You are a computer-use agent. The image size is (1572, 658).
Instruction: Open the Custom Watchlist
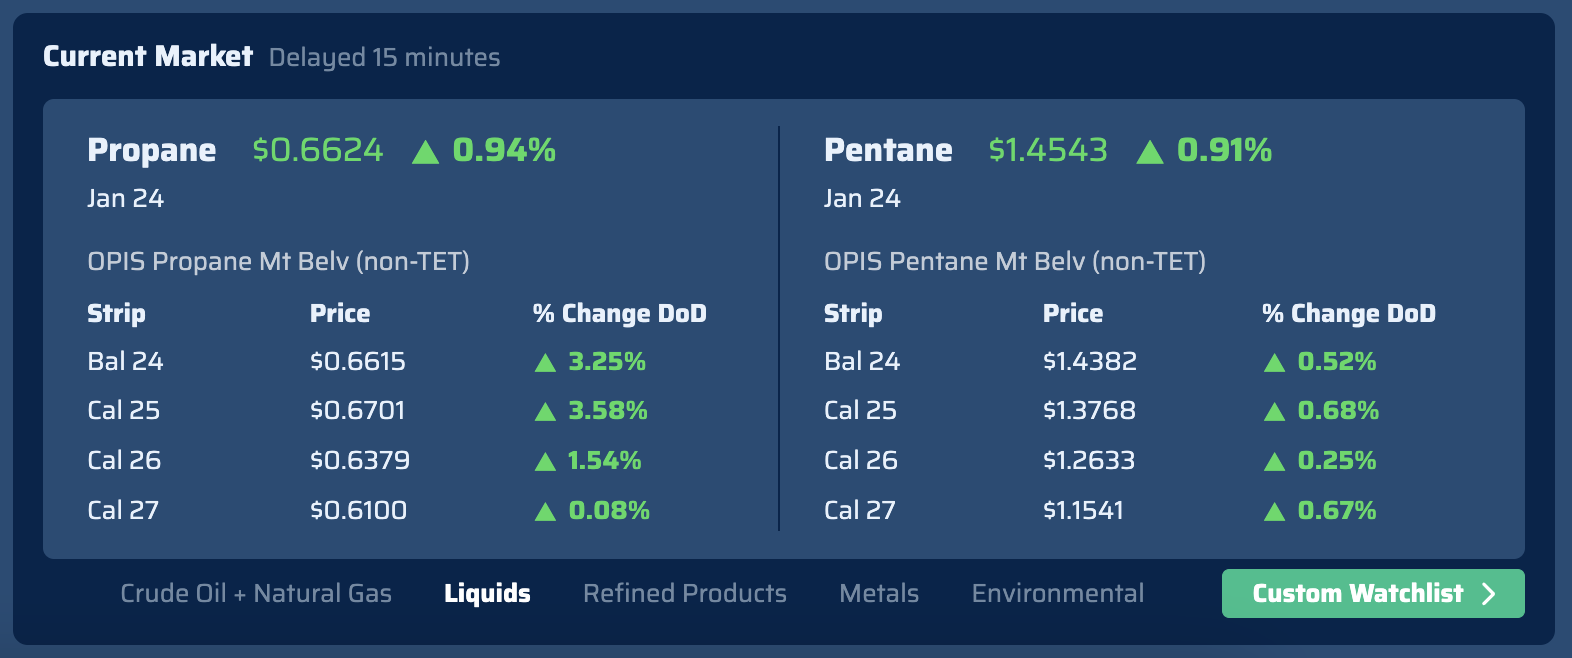(x=1372, y=593)
